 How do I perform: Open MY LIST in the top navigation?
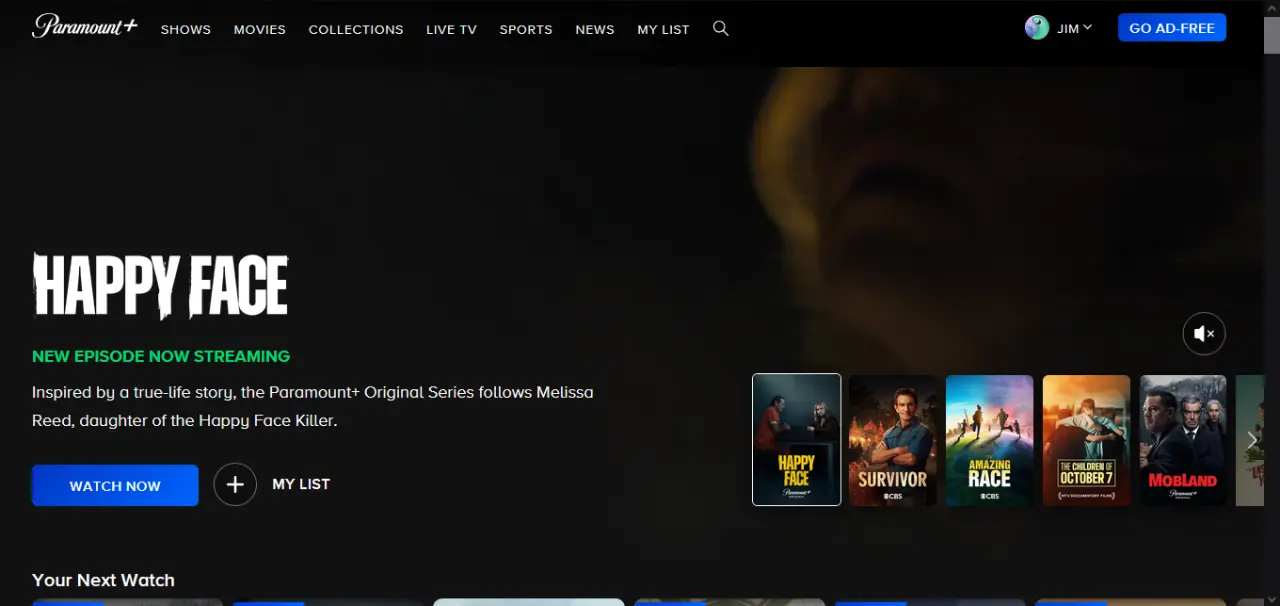click(x=663, y=29)
